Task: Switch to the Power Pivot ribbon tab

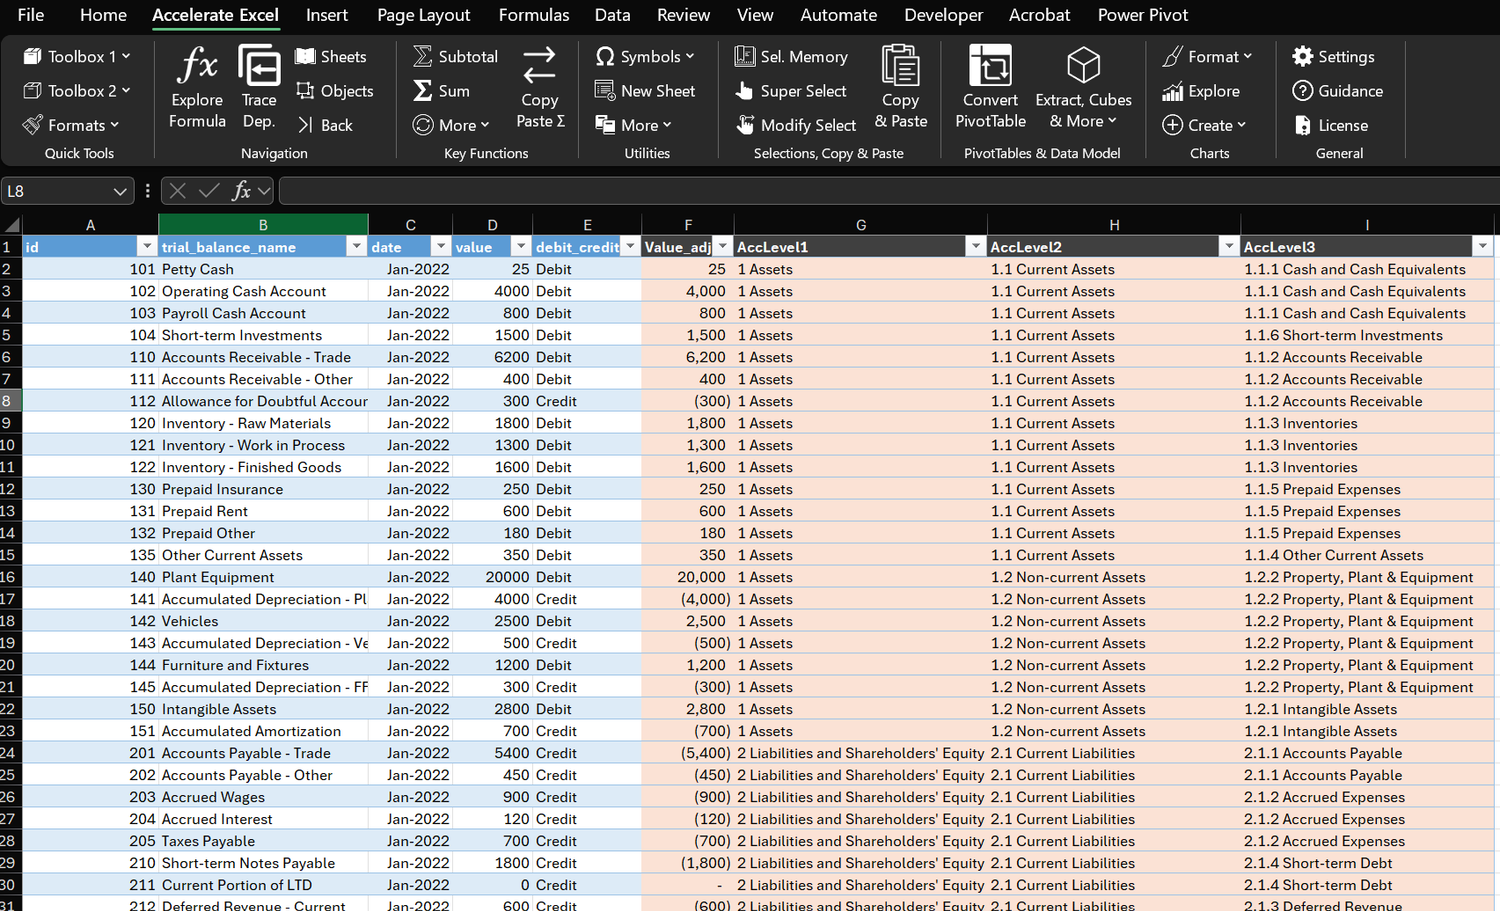Action: [x=1142, y=15]
